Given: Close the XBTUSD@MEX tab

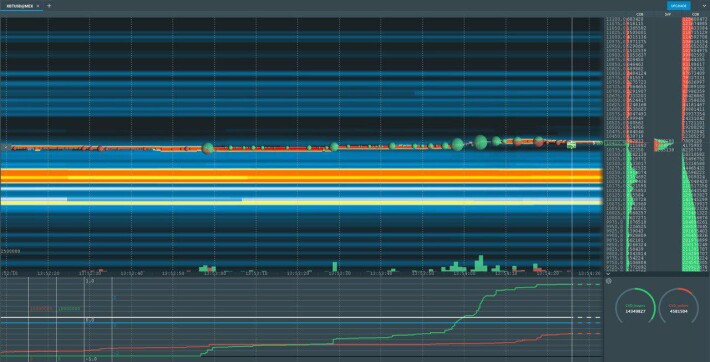Looking at the screenshot, I should pos(38,6).
